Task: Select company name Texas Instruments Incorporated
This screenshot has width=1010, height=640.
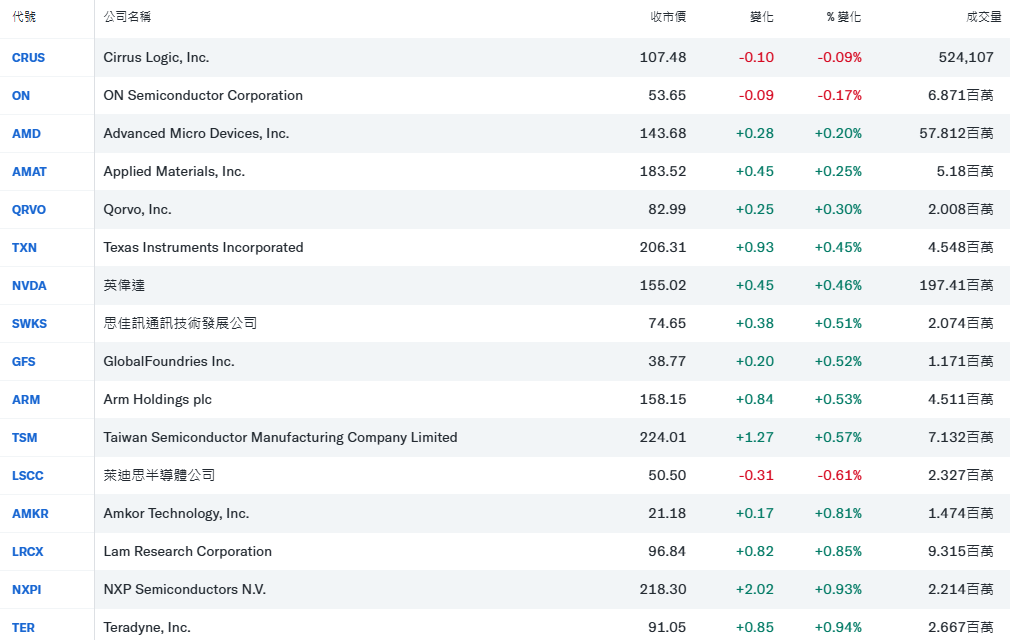Action: click(x=203, y=247)
